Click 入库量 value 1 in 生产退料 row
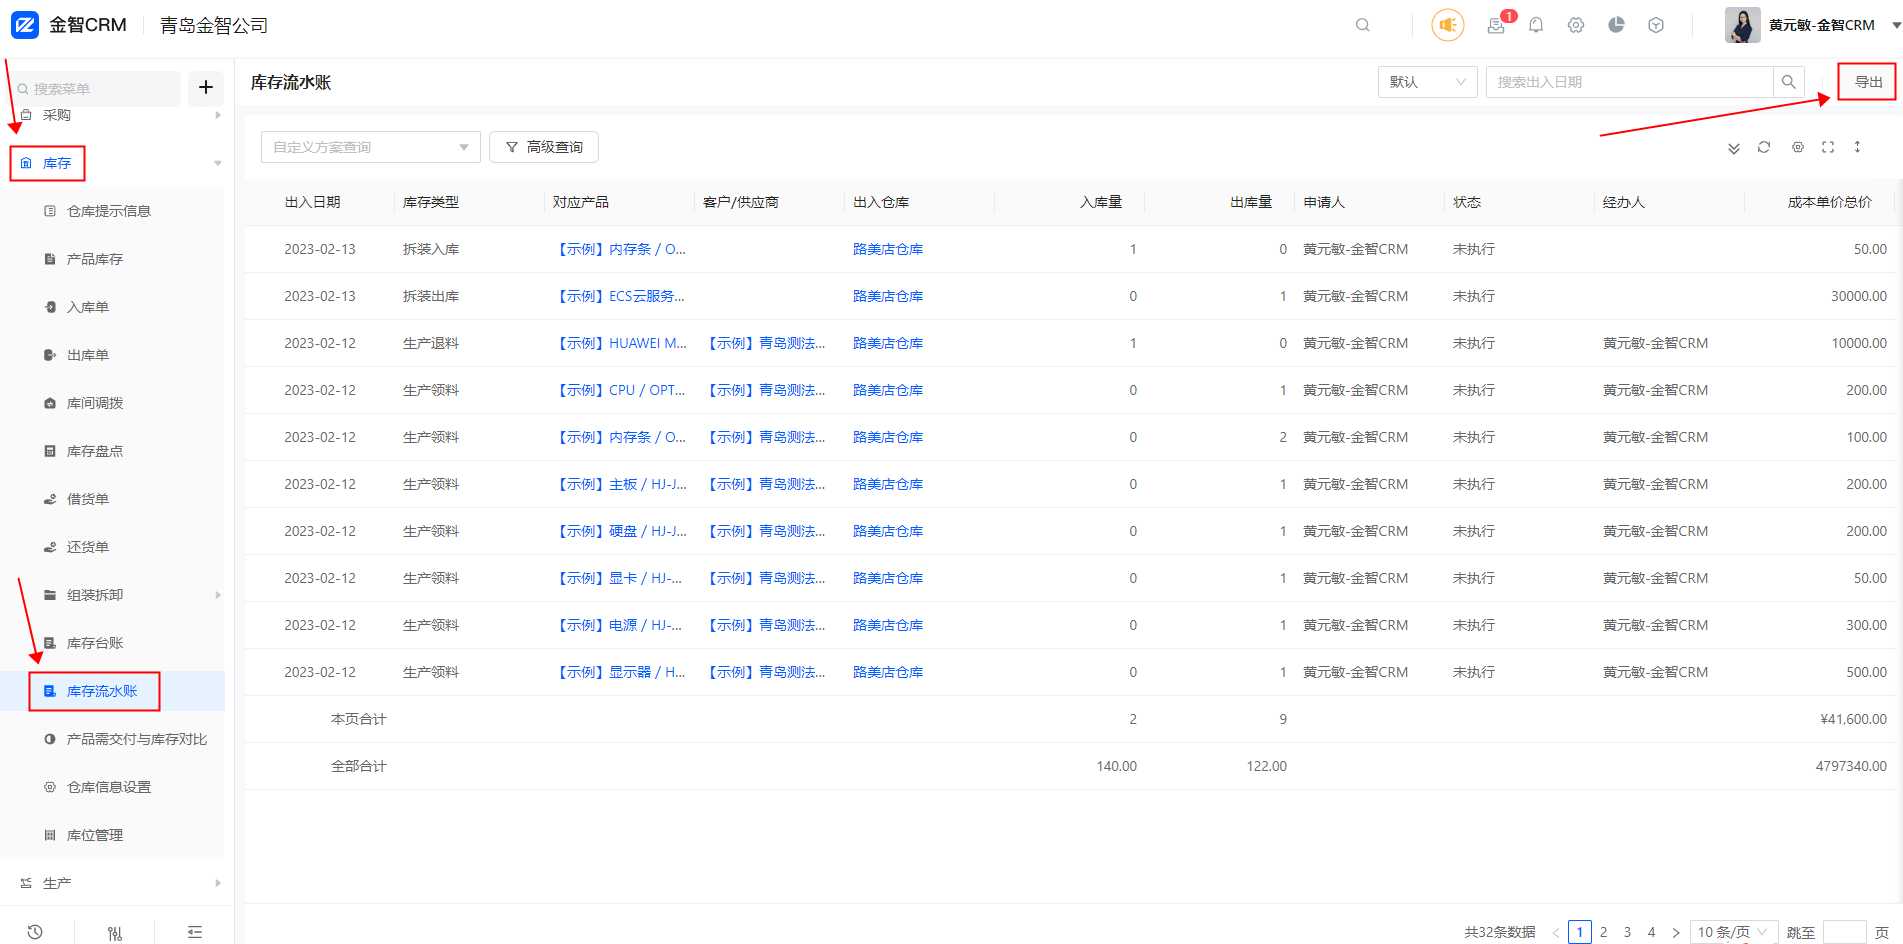The image size is (1903, 944). click(x=1133, y=343)
